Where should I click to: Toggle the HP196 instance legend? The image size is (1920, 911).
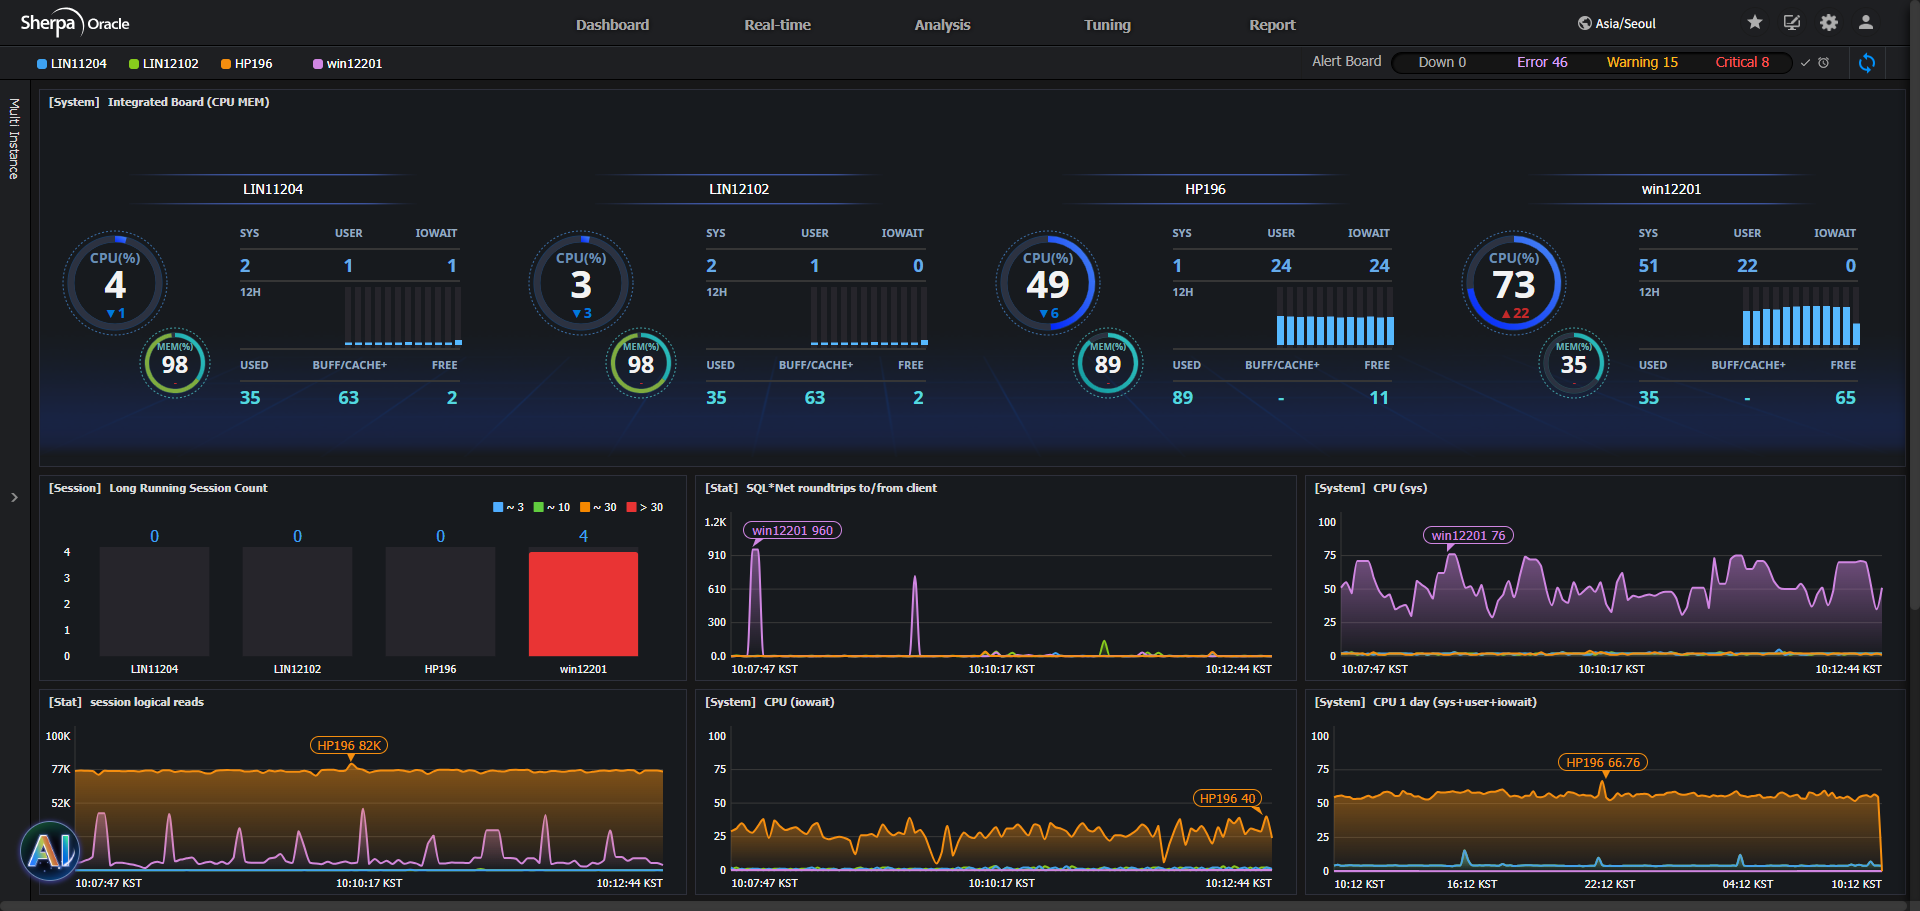pyautogui.click(x=247, y=64)
